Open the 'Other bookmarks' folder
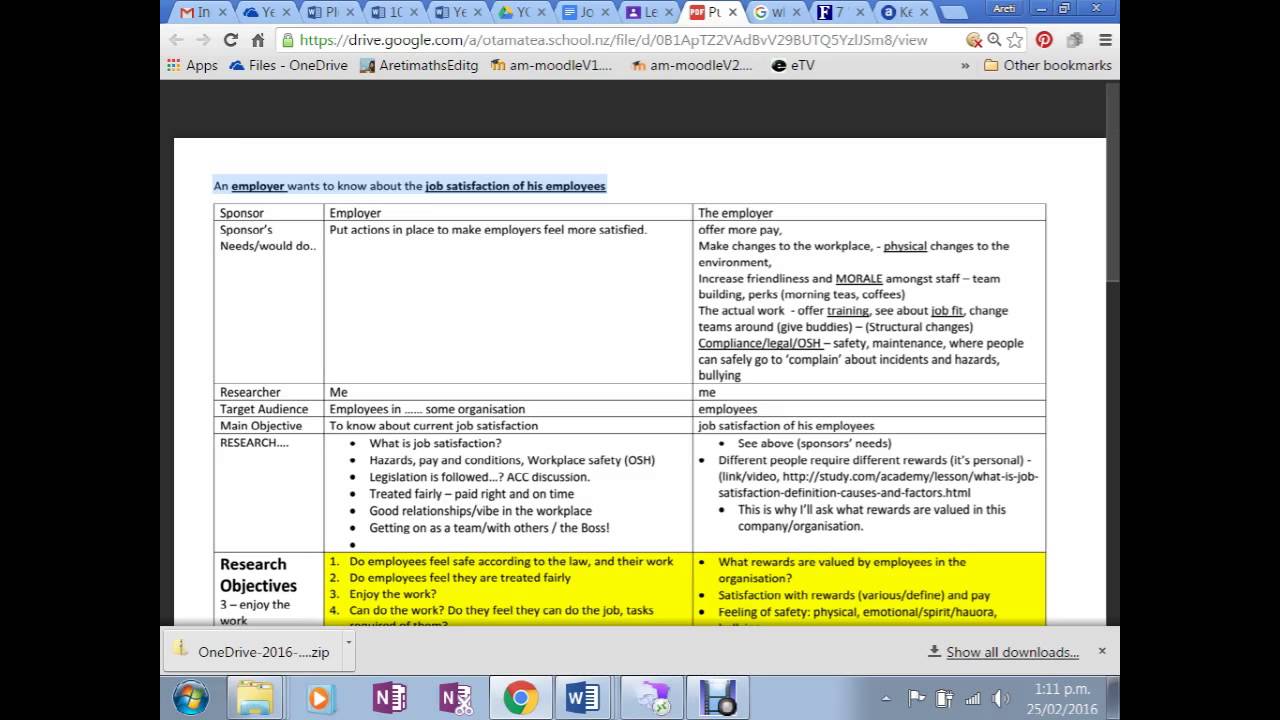 (1048, 65)
